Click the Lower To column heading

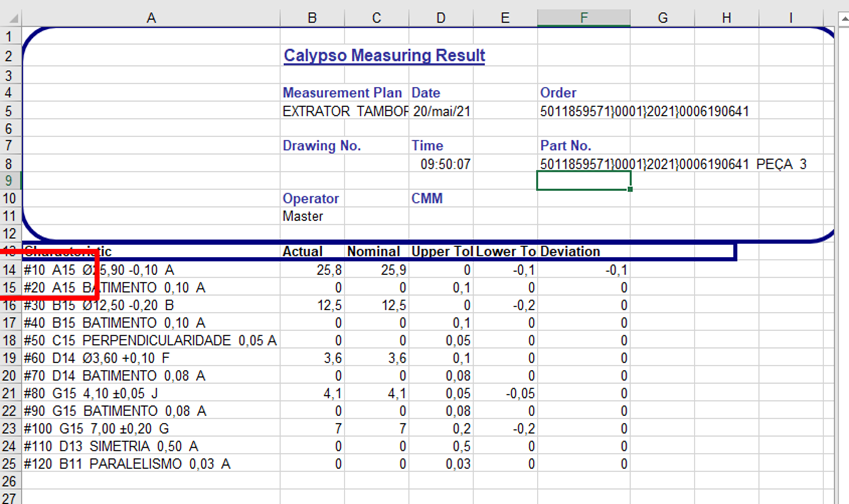tap(506, 252)
